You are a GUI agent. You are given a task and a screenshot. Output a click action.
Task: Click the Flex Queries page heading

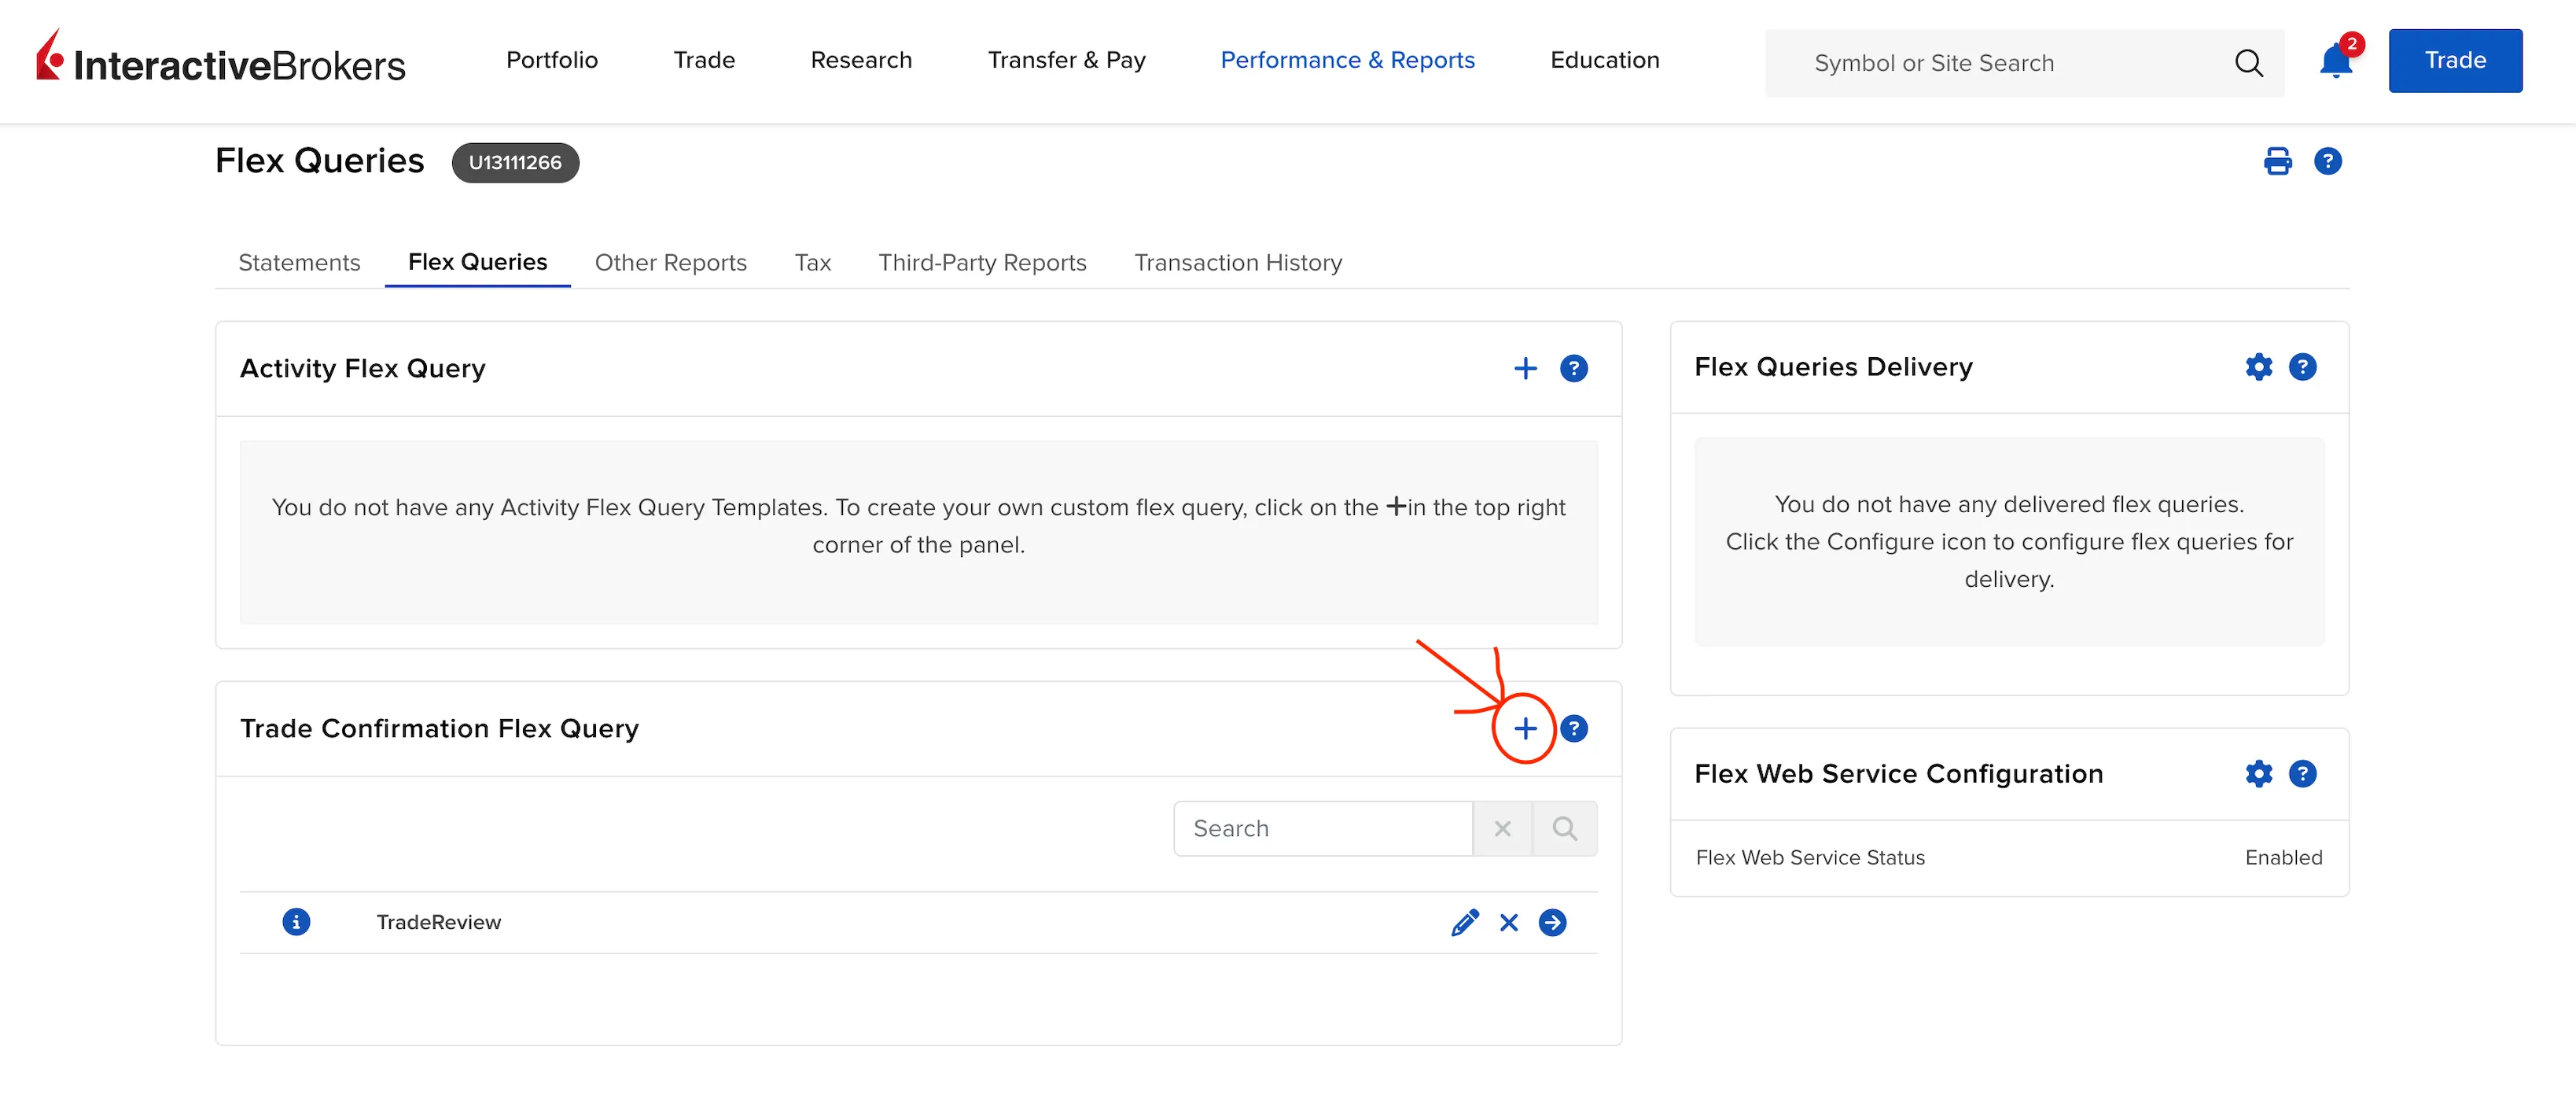319,161
